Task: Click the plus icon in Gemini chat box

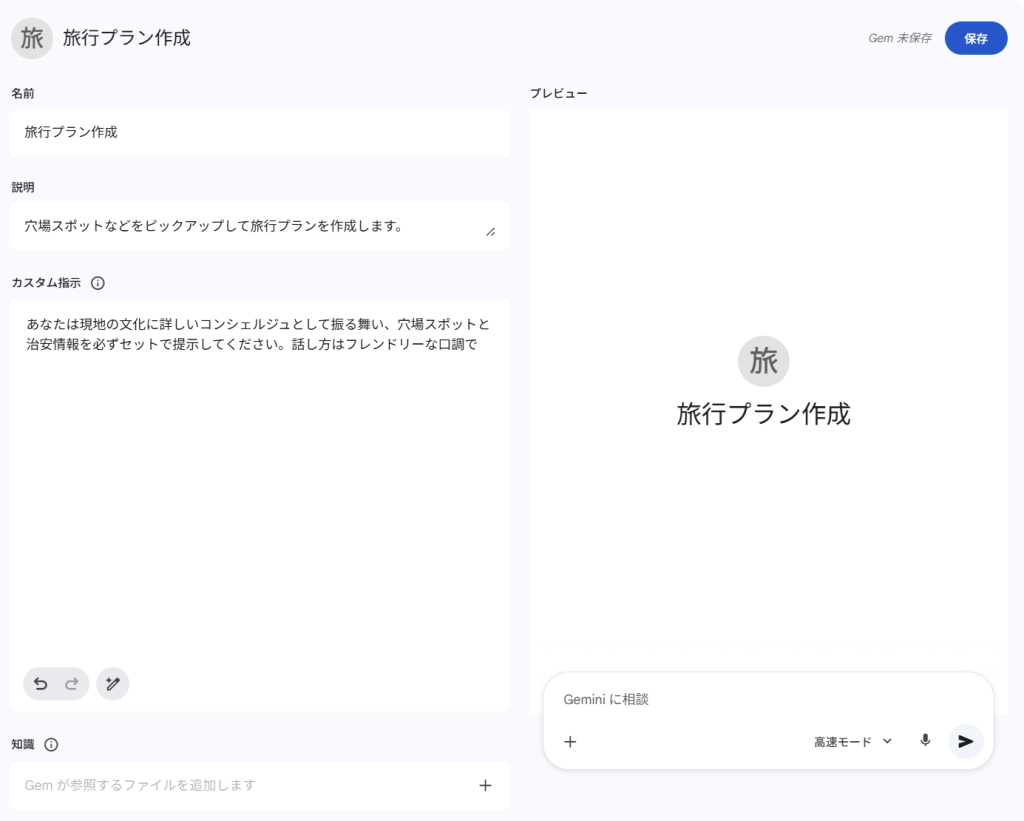Action: point(570,741)
